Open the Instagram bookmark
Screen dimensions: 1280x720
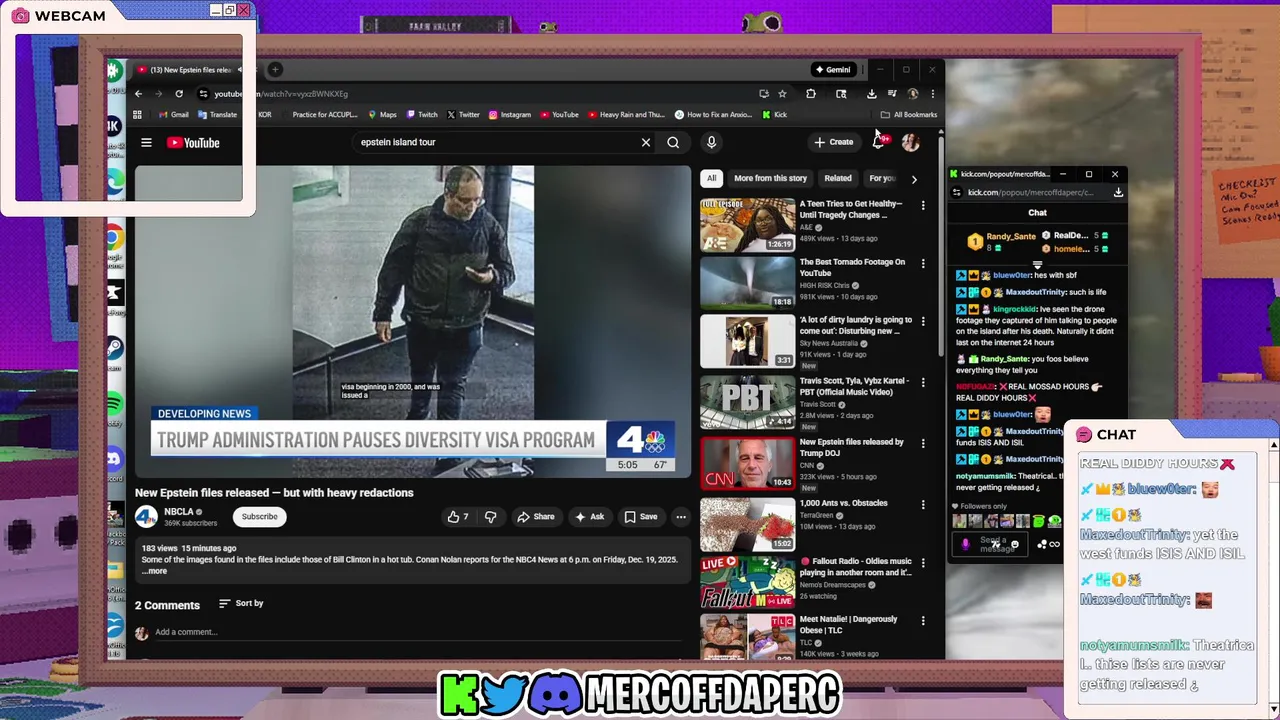510,115
